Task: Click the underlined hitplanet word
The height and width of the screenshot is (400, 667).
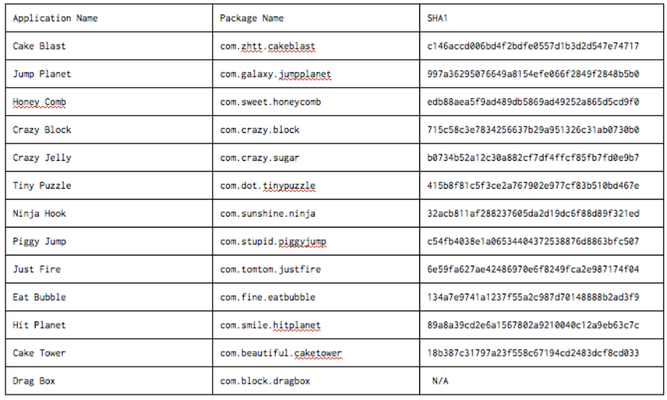Action: 296,326
